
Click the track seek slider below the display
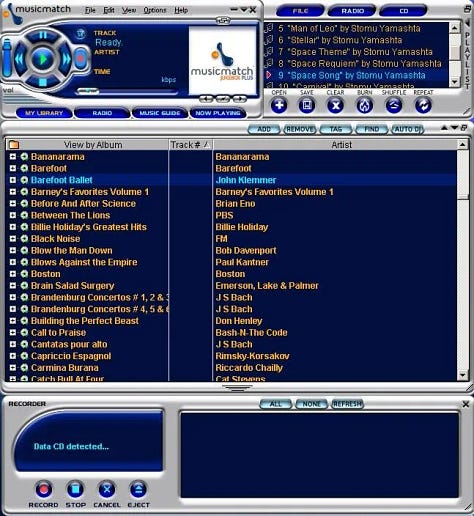[x=127, y=91]
